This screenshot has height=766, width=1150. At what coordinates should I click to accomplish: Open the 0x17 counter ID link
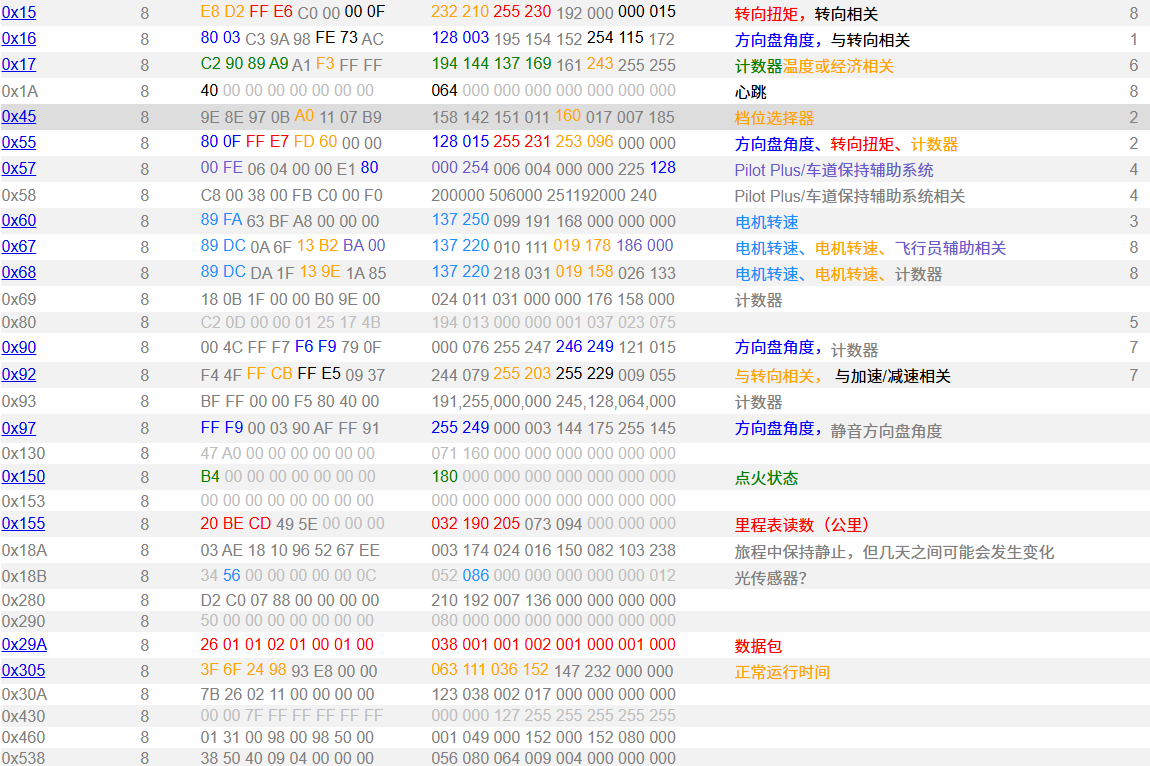(x=19, y=65)
